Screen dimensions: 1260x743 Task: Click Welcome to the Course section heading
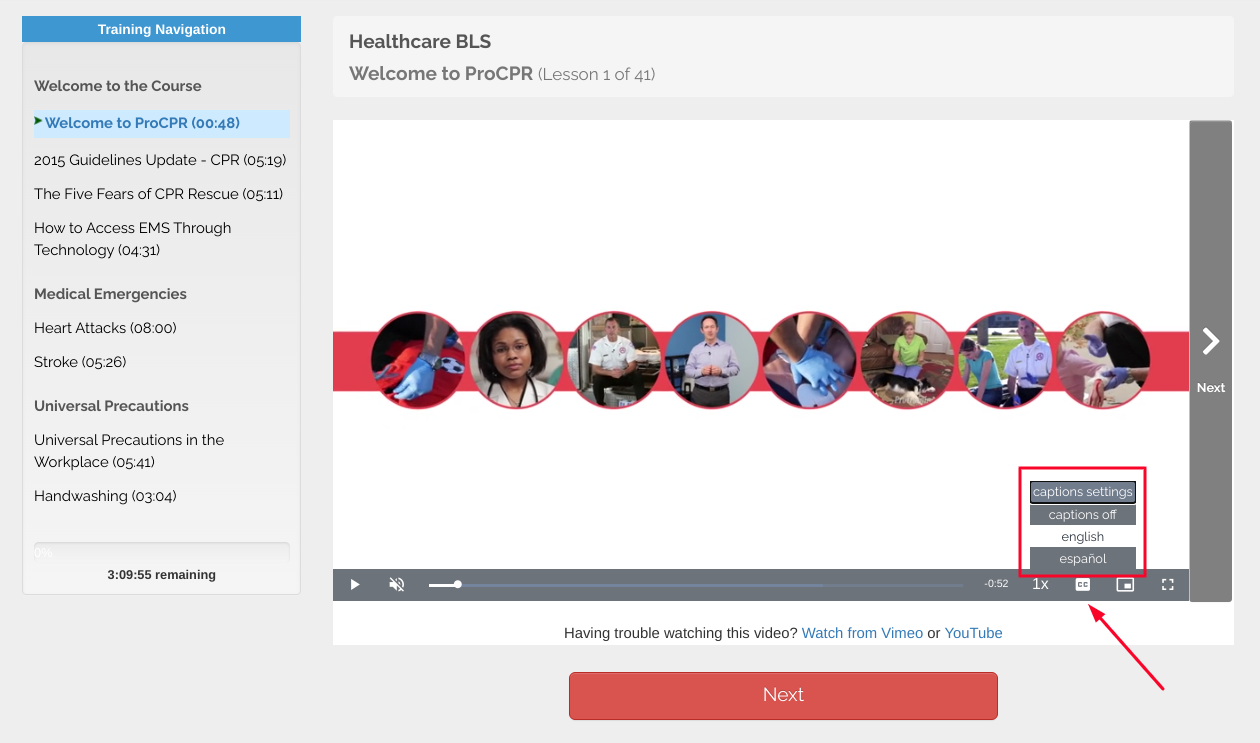[118, 86]
